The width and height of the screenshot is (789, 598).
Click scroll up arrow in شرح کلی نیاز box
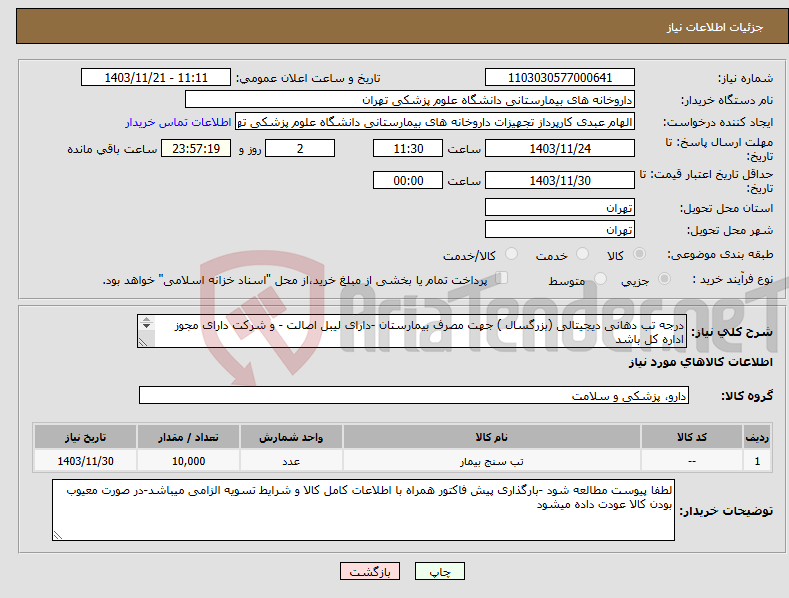[146, 319]
